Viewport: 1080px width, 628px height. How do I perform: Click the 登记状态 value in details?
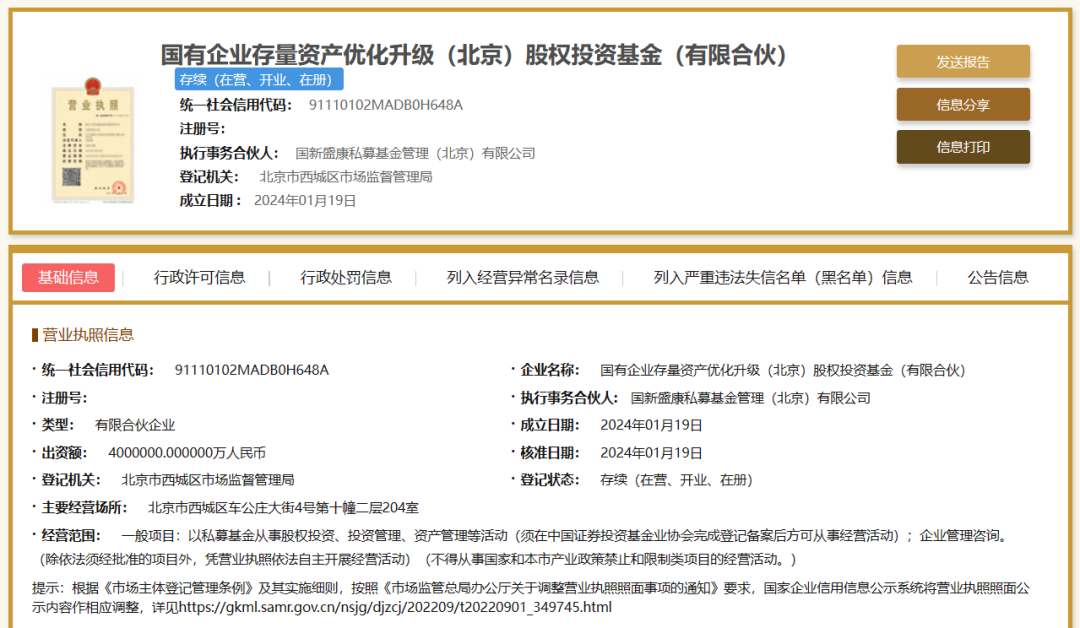coord(676,480)
